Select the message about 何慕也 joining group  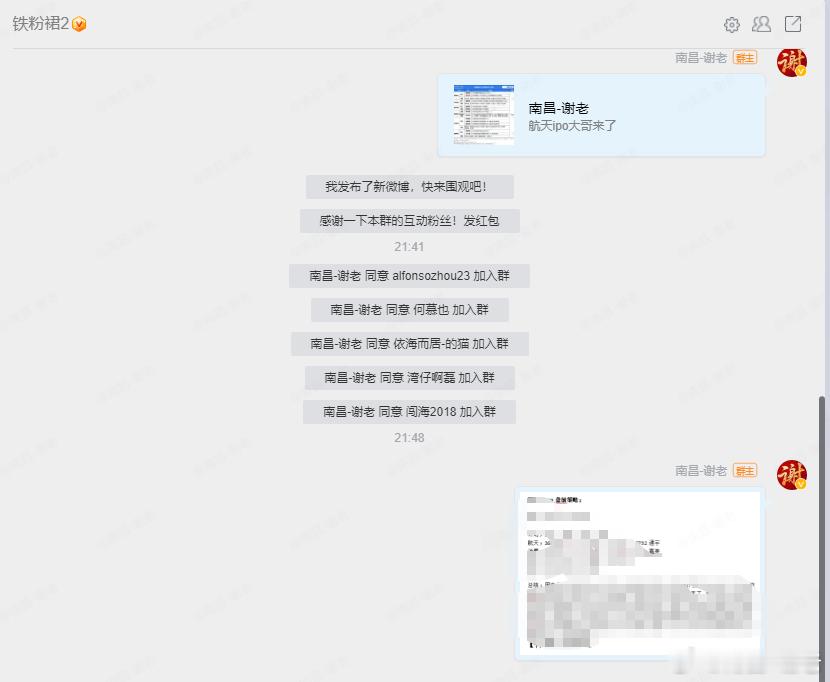coord(410,310)
